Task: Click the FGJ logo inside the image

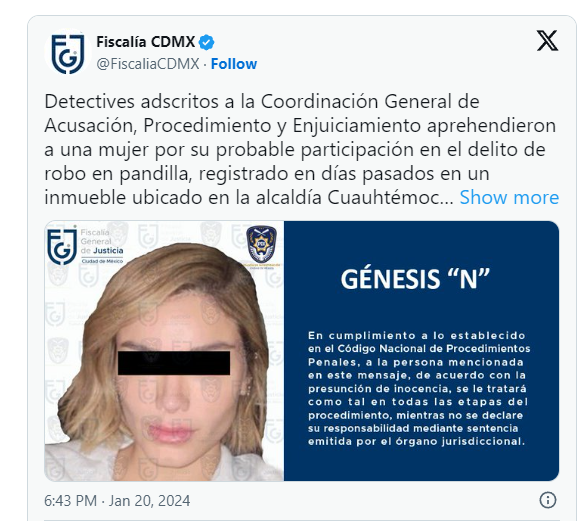Action: pyautogui.click(x=62, y=246)
